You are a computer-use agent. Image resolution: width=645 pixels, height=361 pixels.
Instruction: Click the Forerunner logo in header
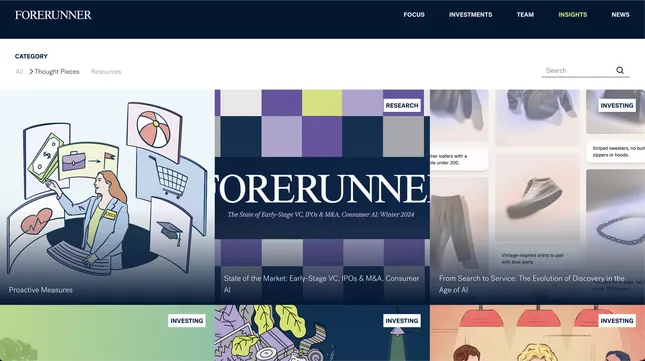(53, 15)
